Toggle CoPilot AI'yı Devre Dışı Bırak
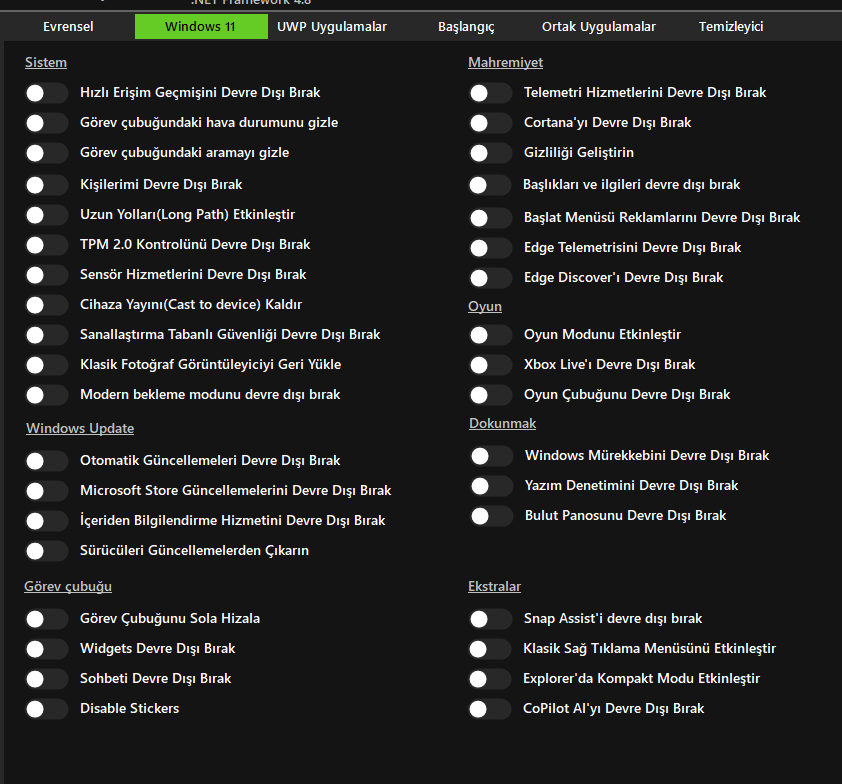Viewport: 842px width, 784px height. [489, 709]
